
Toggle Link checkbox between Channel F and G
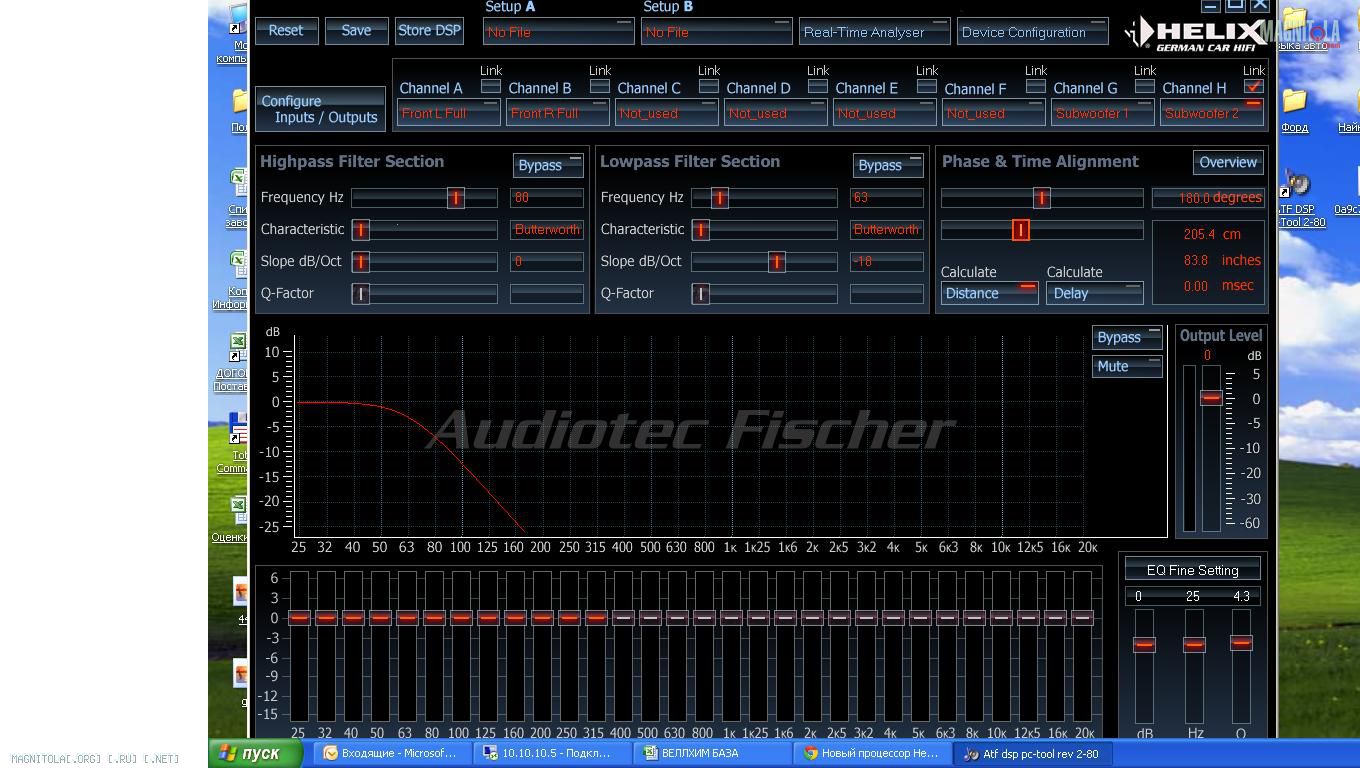(1036, 86)
